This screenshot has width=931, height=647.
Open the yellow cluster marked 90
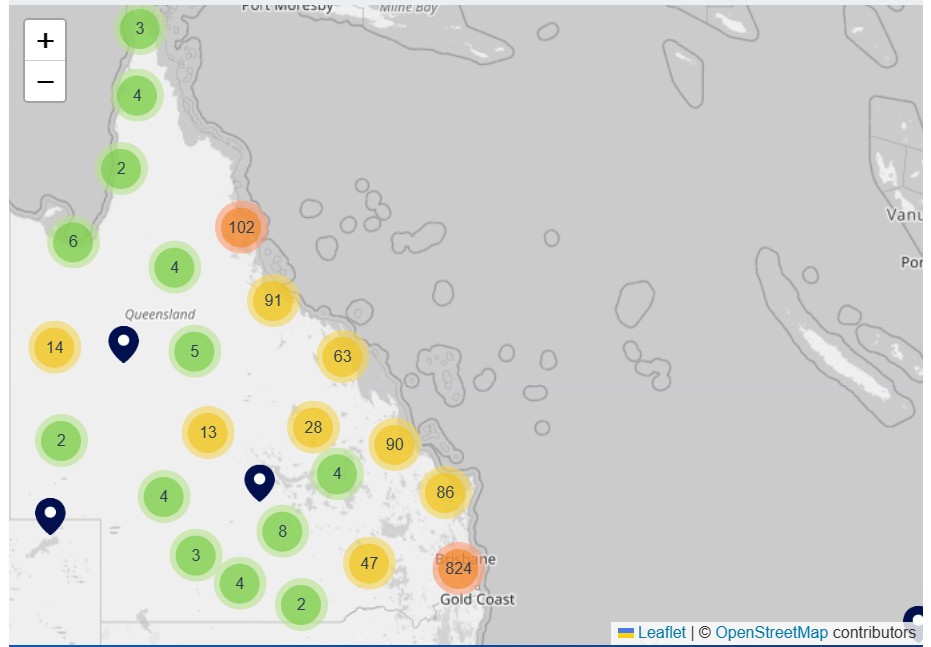(x=394, y=444)
